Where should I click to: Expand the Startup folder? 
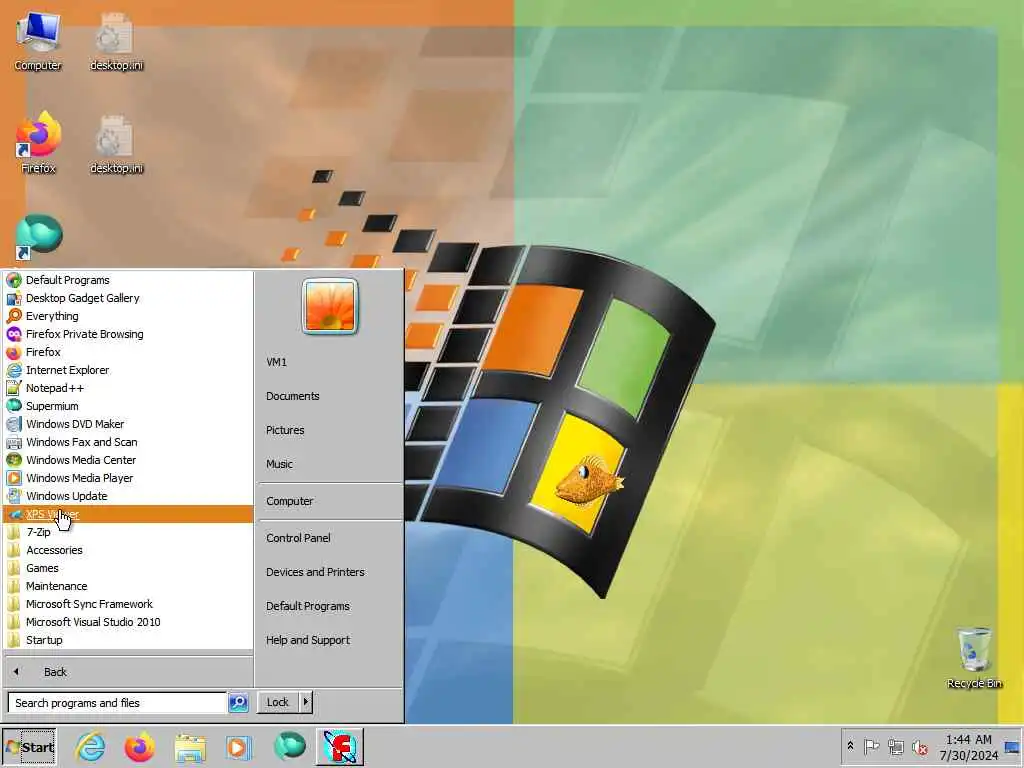coord(128,640)
